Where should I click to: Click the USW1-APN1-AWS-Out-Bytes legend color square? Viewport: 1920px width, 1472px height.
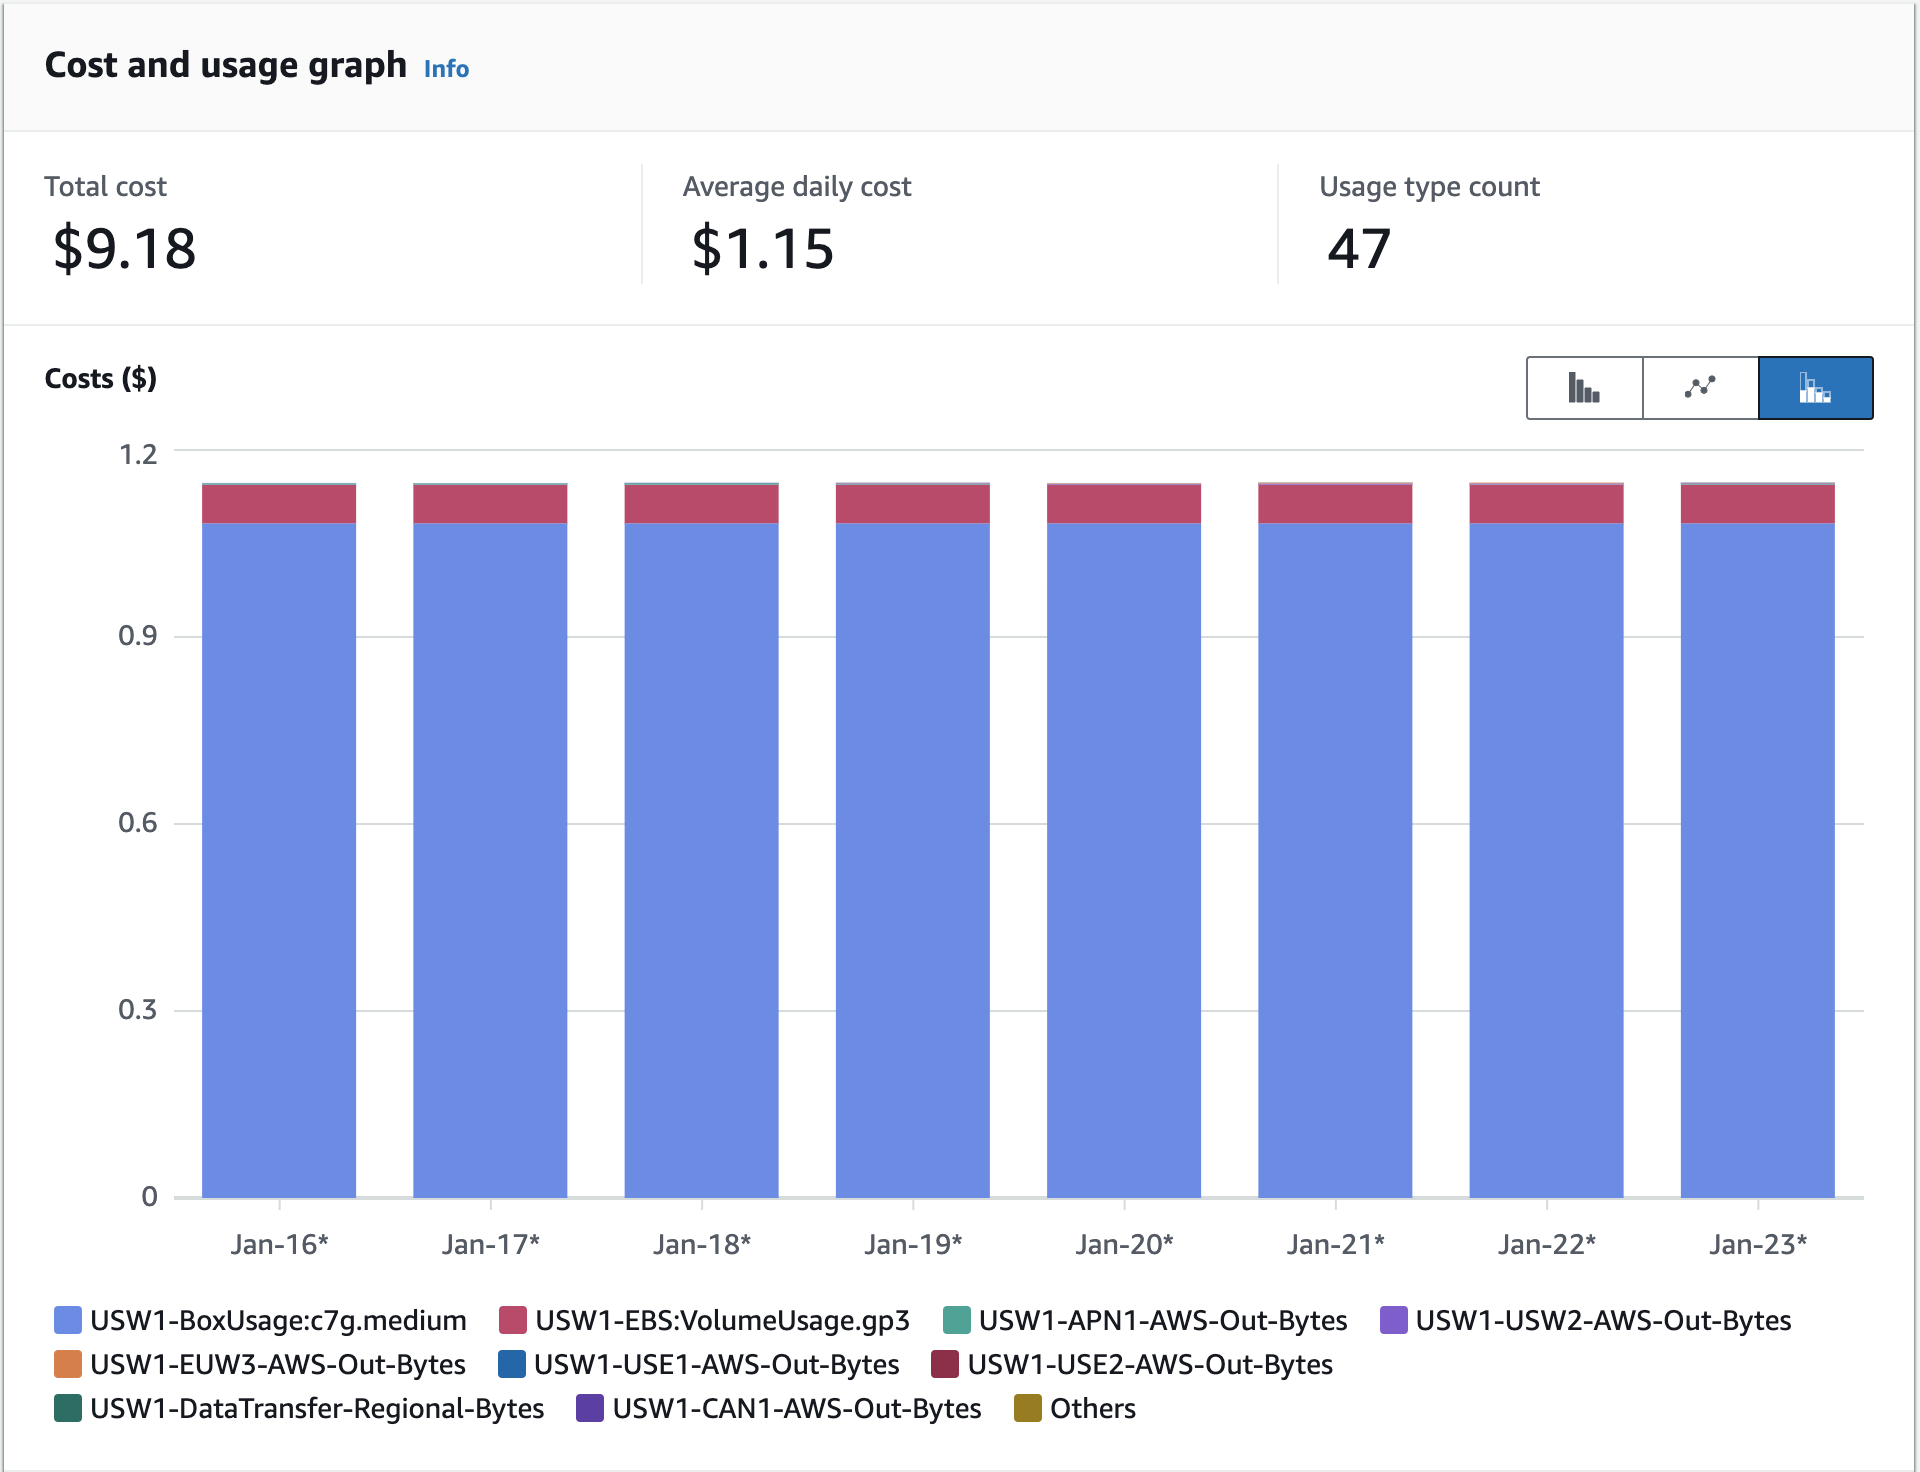[x=957, y=1320]
